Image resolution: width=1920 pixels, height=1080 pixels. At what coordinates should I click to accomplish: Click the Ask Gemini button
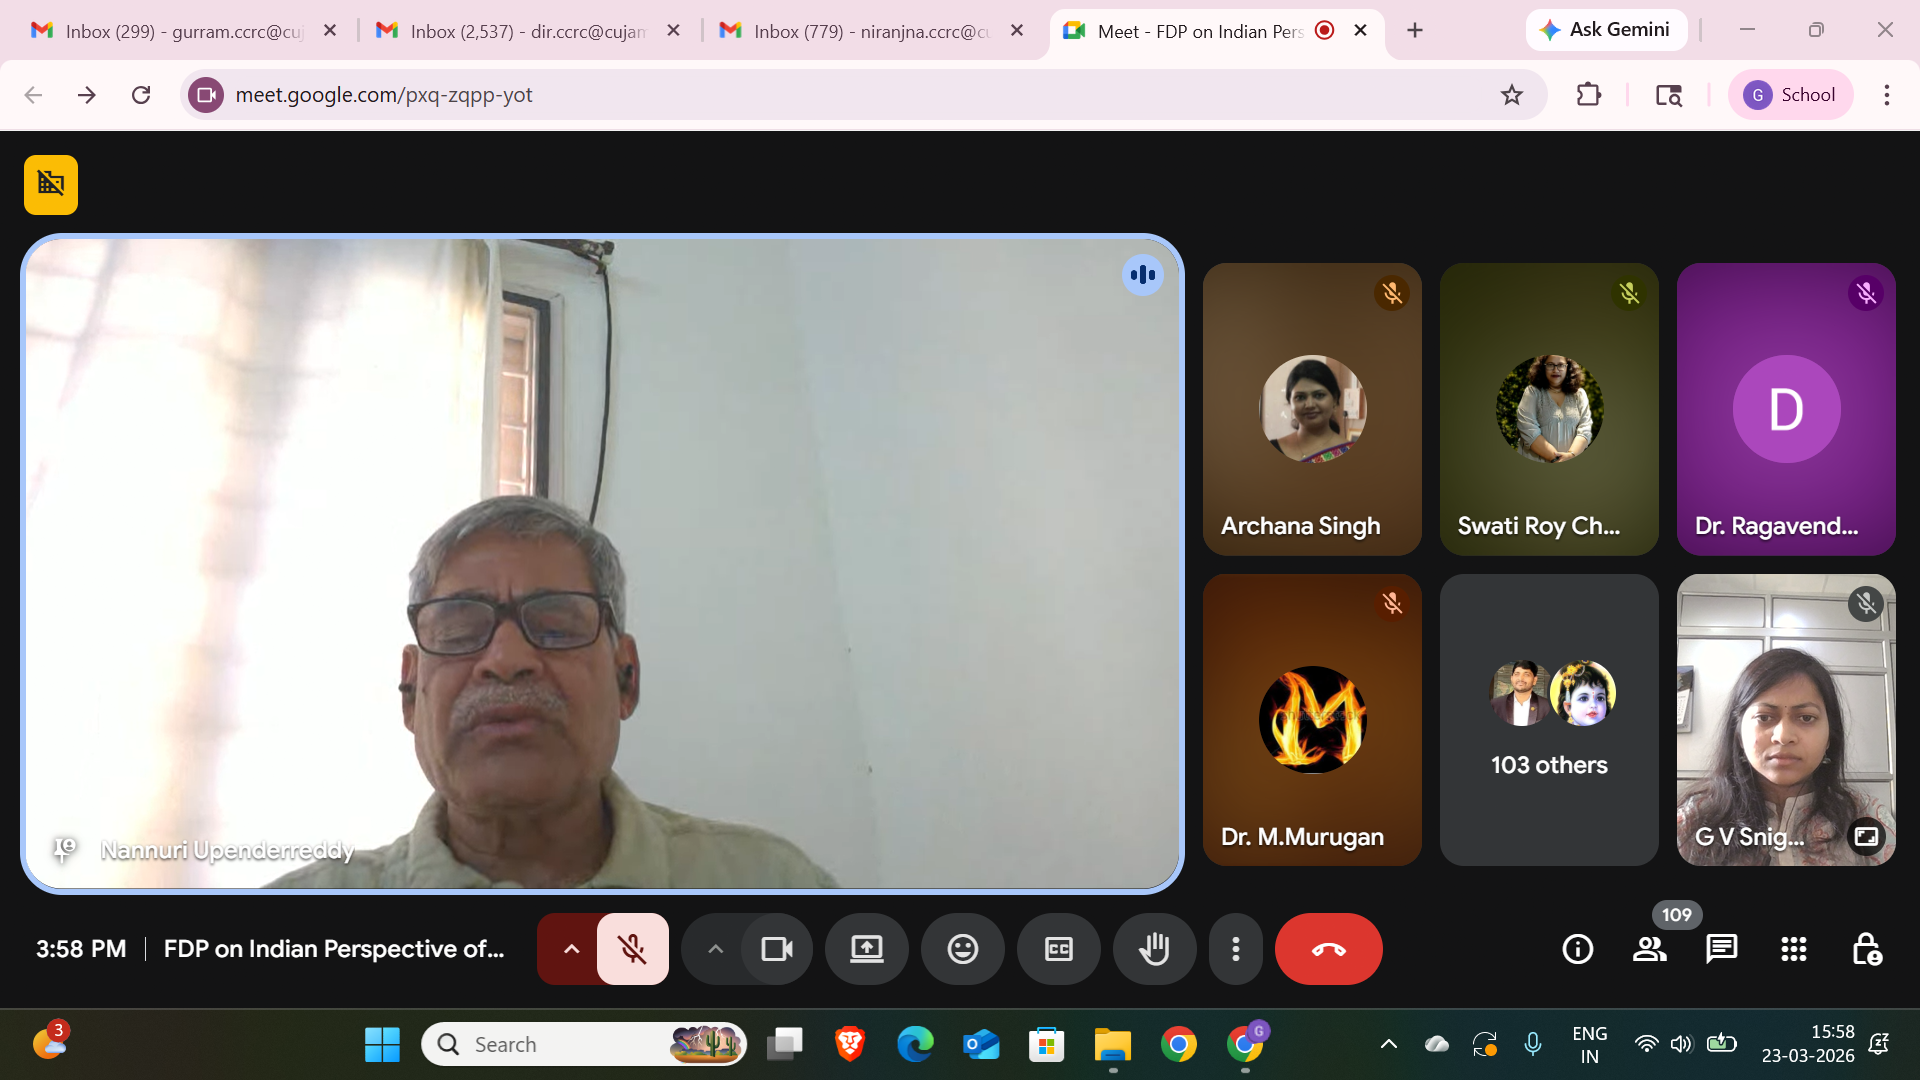[x=1606, y=30]
